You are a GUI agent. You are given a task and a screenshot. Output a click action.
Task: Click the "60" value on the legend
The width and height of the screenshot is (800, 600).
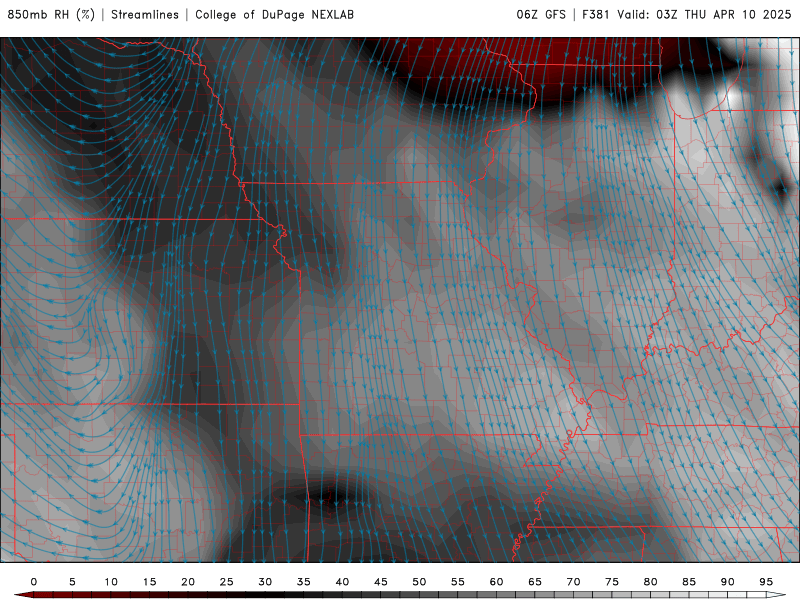pos(496,582)
